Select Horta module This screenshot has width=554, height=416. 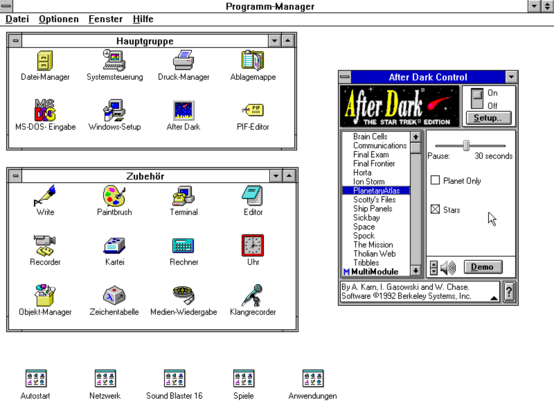362,172
